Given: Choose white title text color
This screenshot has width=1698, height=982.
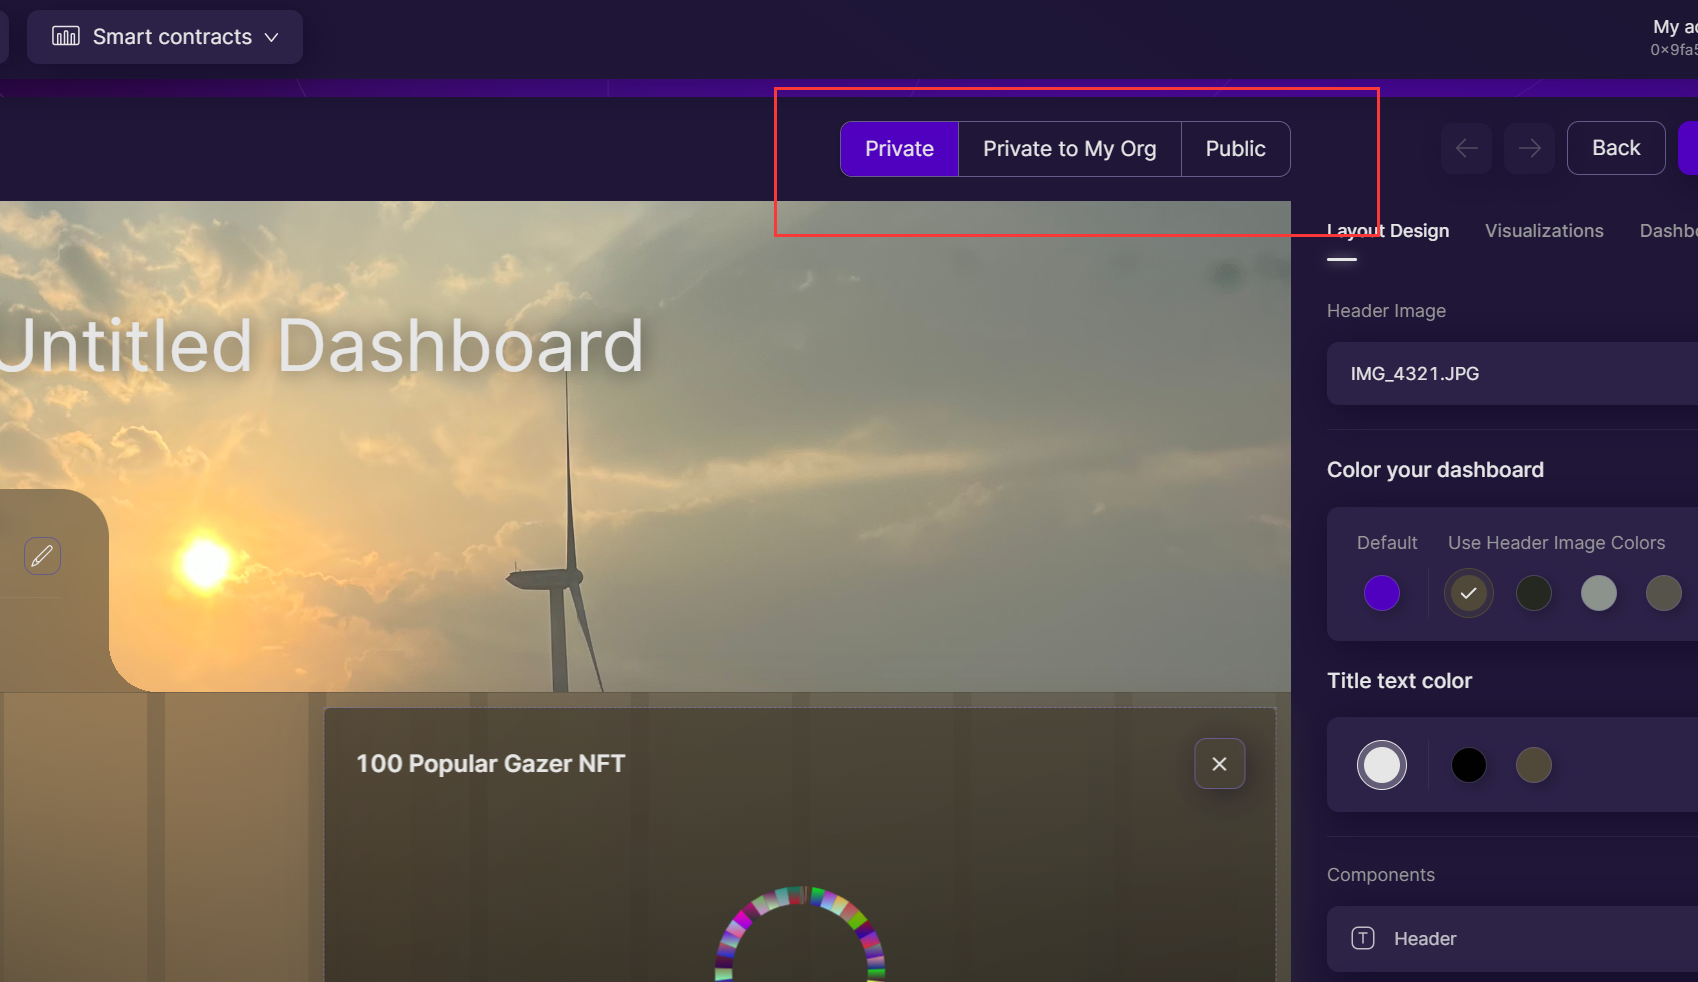Looking at the screenshot, I should pyautogui.click(x=1382, y=765).
